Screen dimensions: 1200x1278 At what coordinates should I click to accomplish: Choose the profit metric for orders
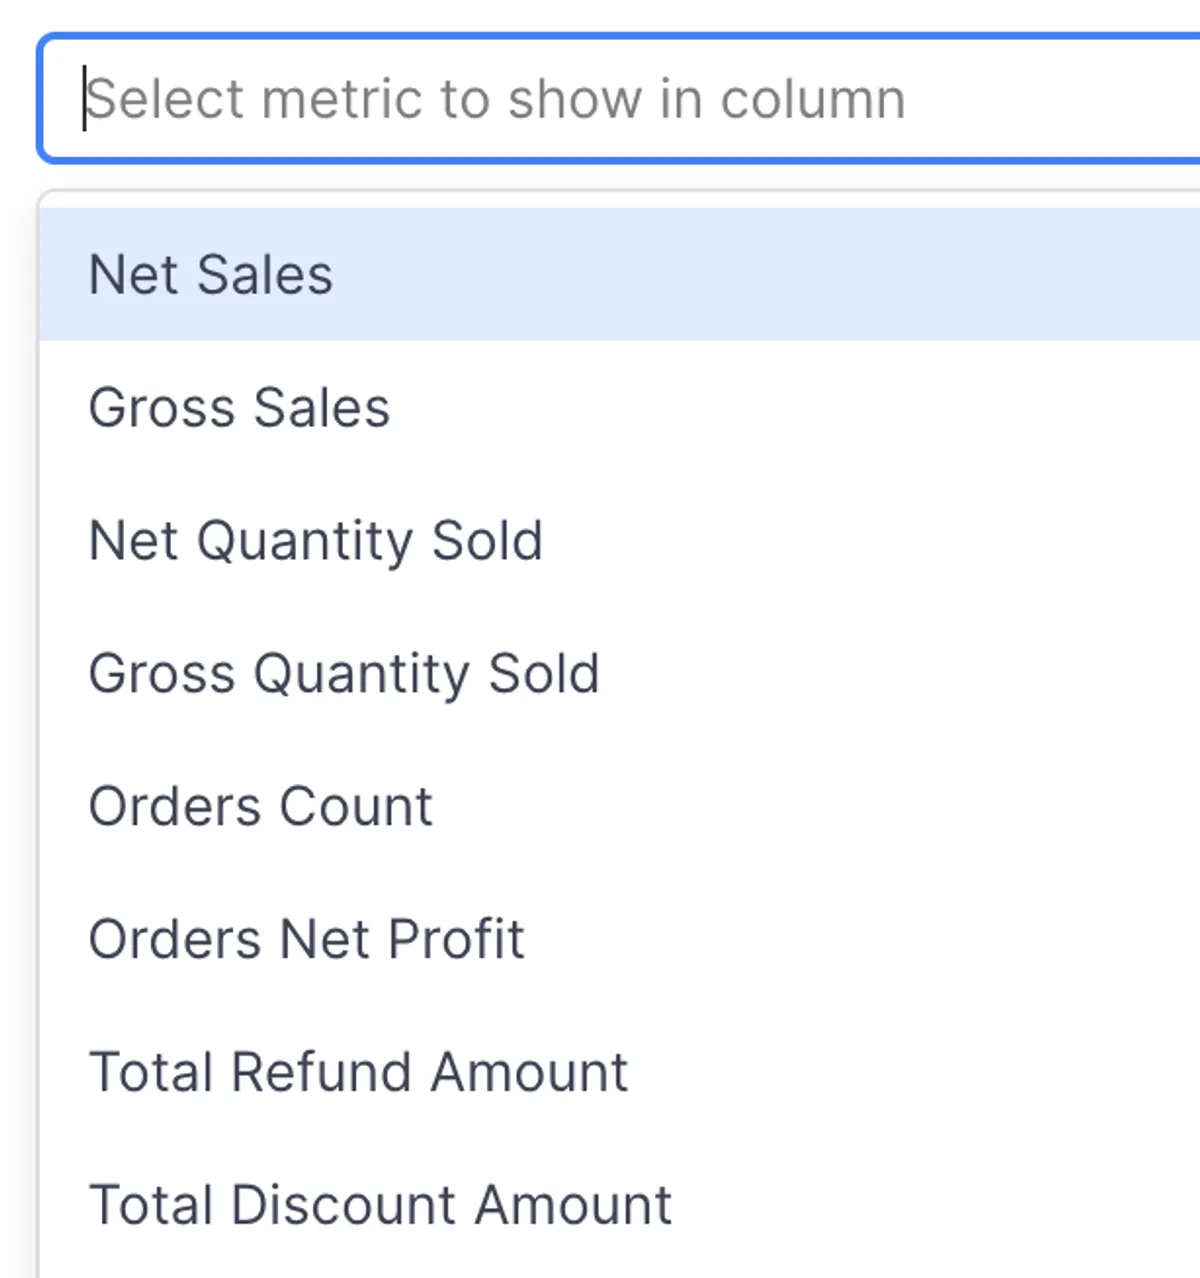tap(306, 938)
